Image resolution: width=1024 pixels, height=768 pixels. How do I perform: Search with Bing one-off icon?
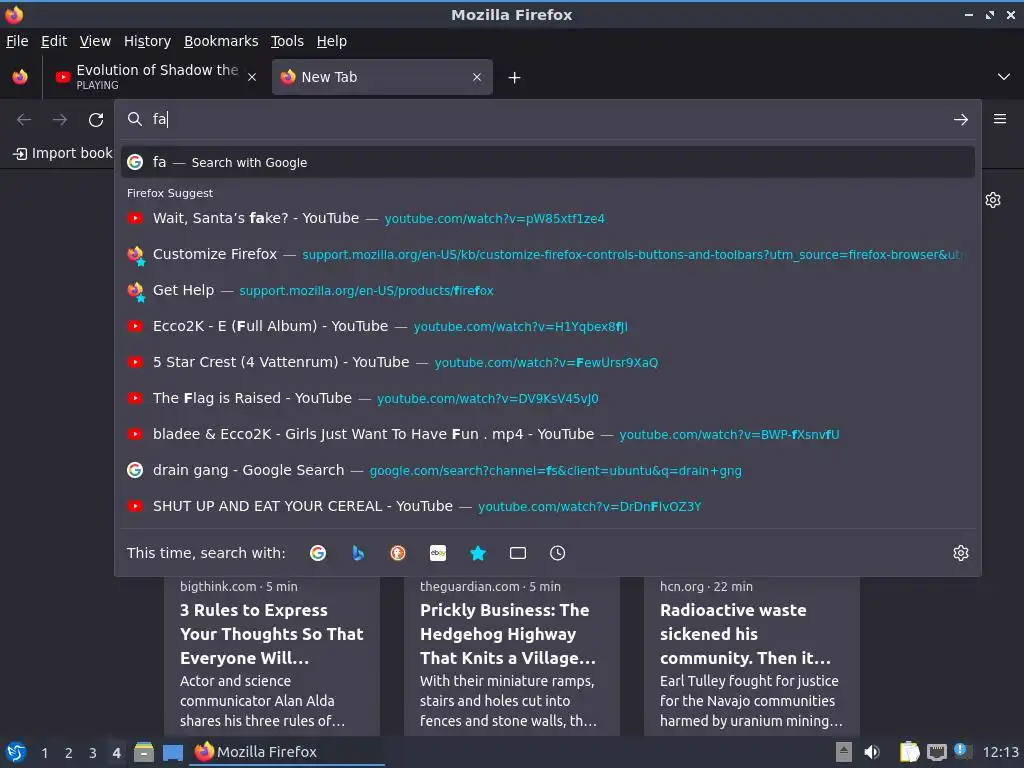click(358, 553)
